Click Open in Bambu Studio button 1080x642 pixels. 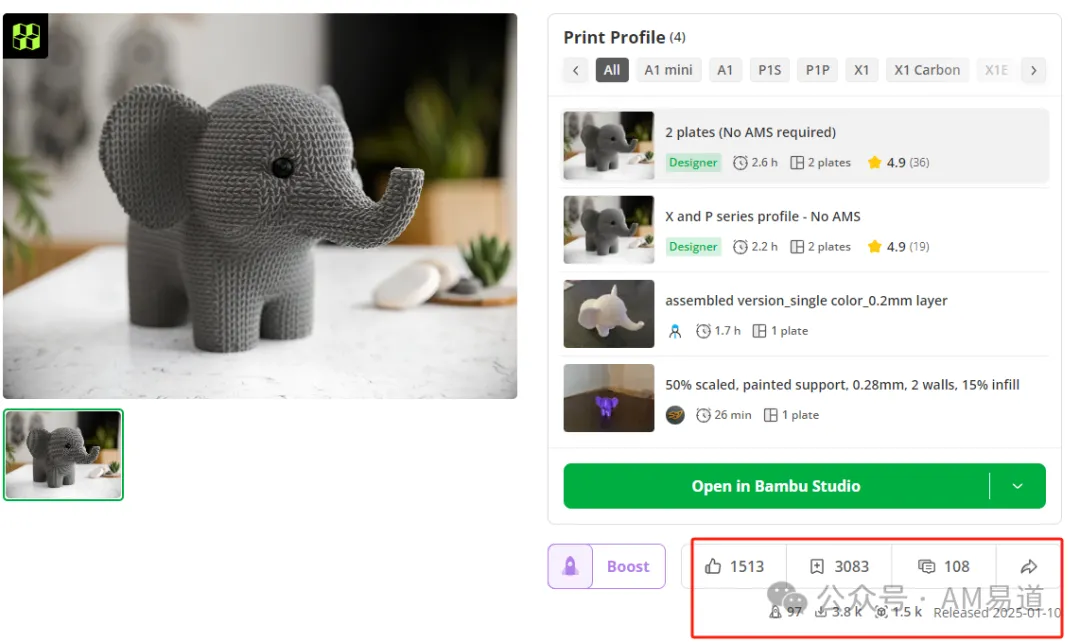[776, 486]
